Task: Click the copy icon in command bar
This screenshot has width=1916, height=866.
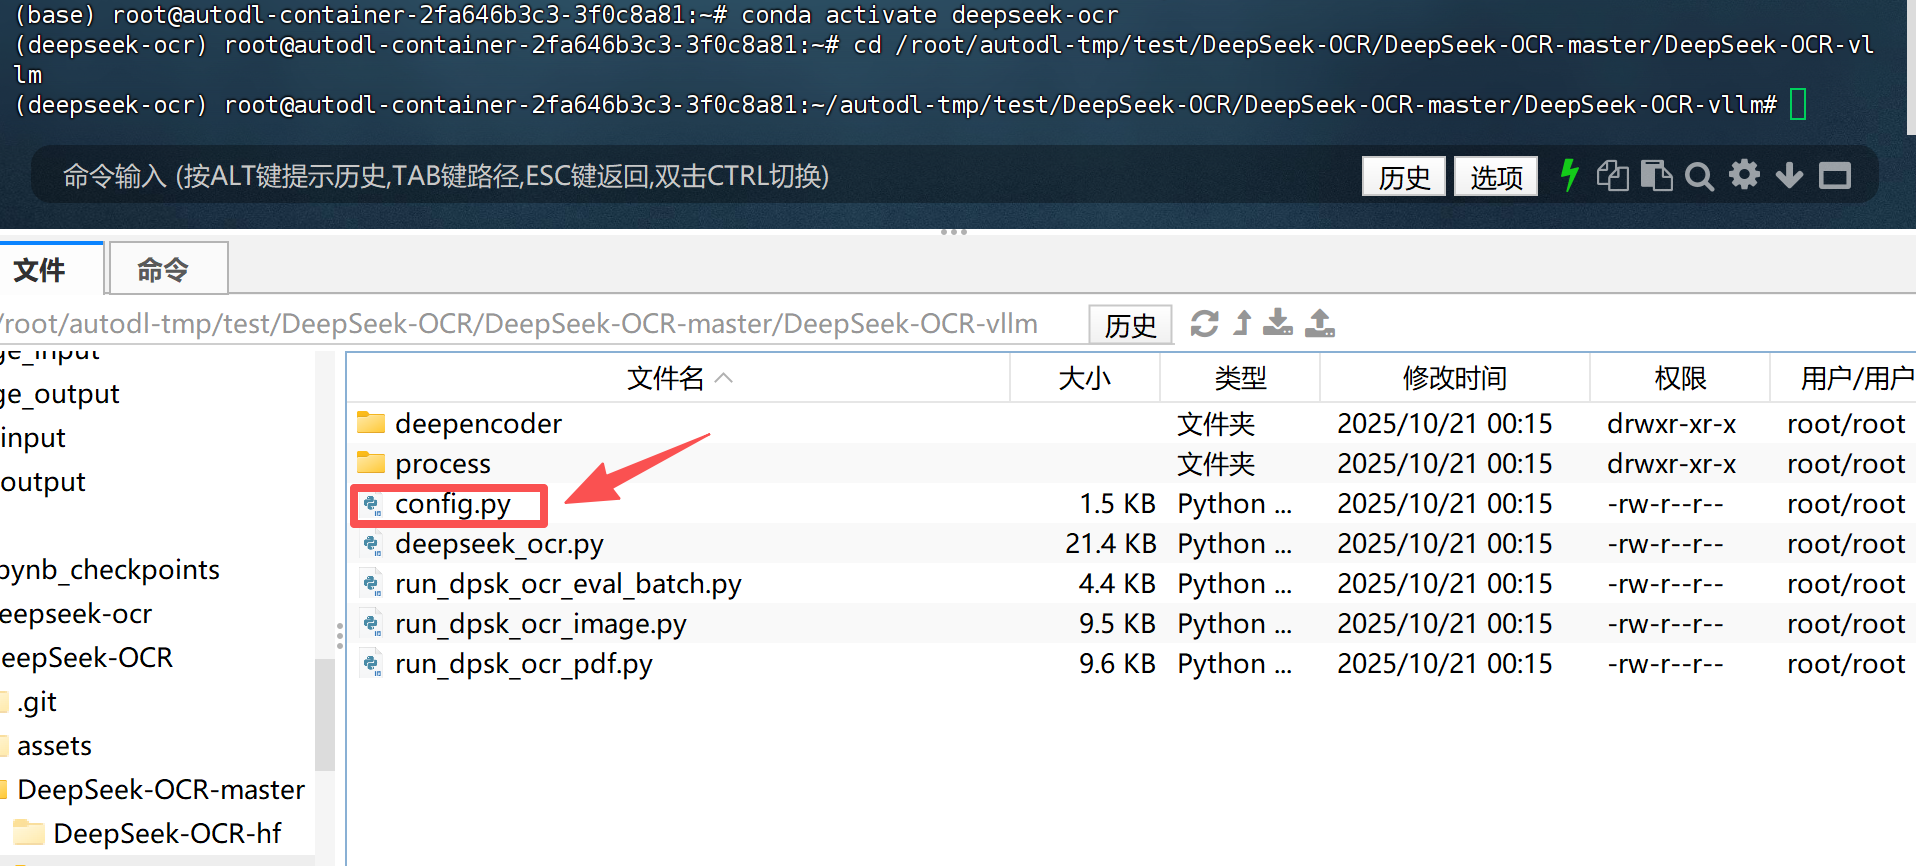Action: 1612,176
